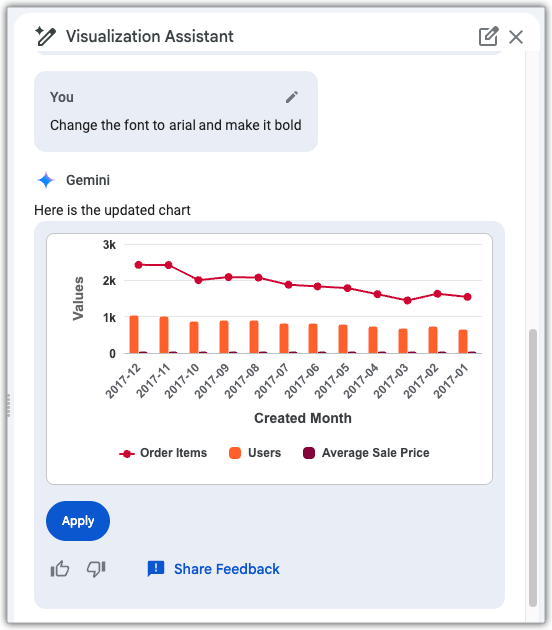Click the vertical scrollbar thumb
The width and height of the screenshot is (552, 630).
click(533, 468)
